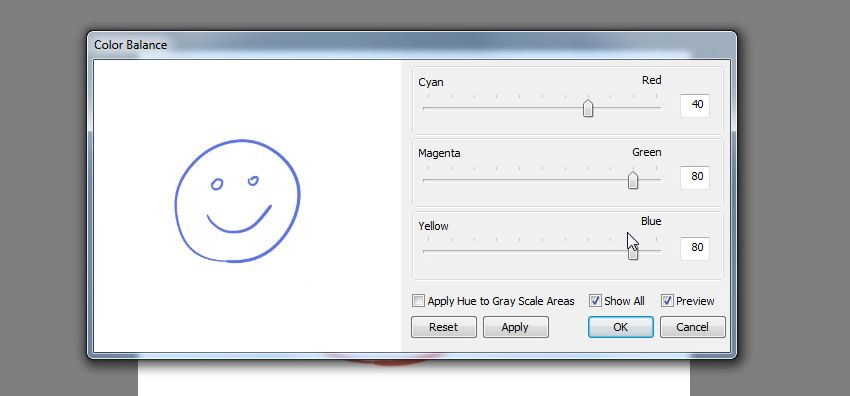Click the Reset button
Viewport: 850px width, 396px height.
coord(443,327)
